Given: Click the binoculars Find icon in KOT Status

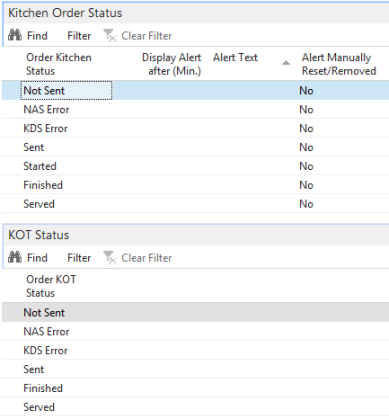Looking at the screenshot, I should tap(15, 257).
